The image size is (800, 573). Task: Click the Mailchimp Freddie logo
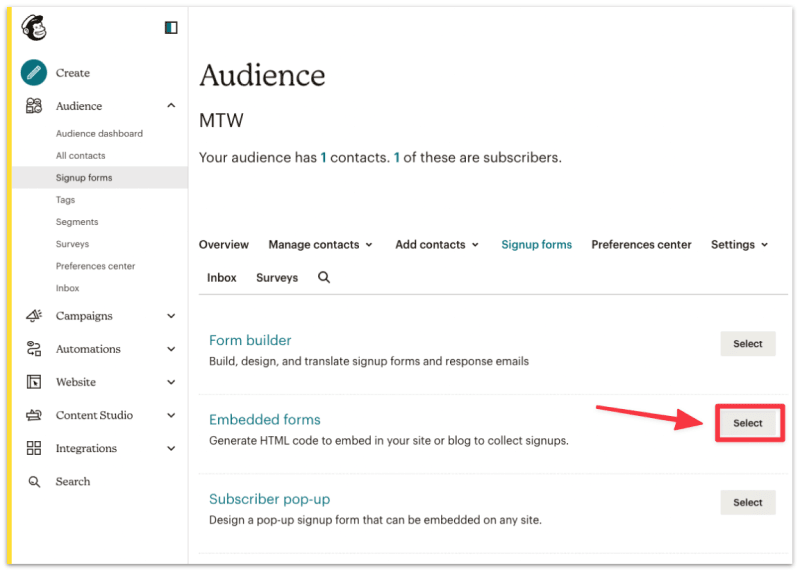click(x=34, y=28)
